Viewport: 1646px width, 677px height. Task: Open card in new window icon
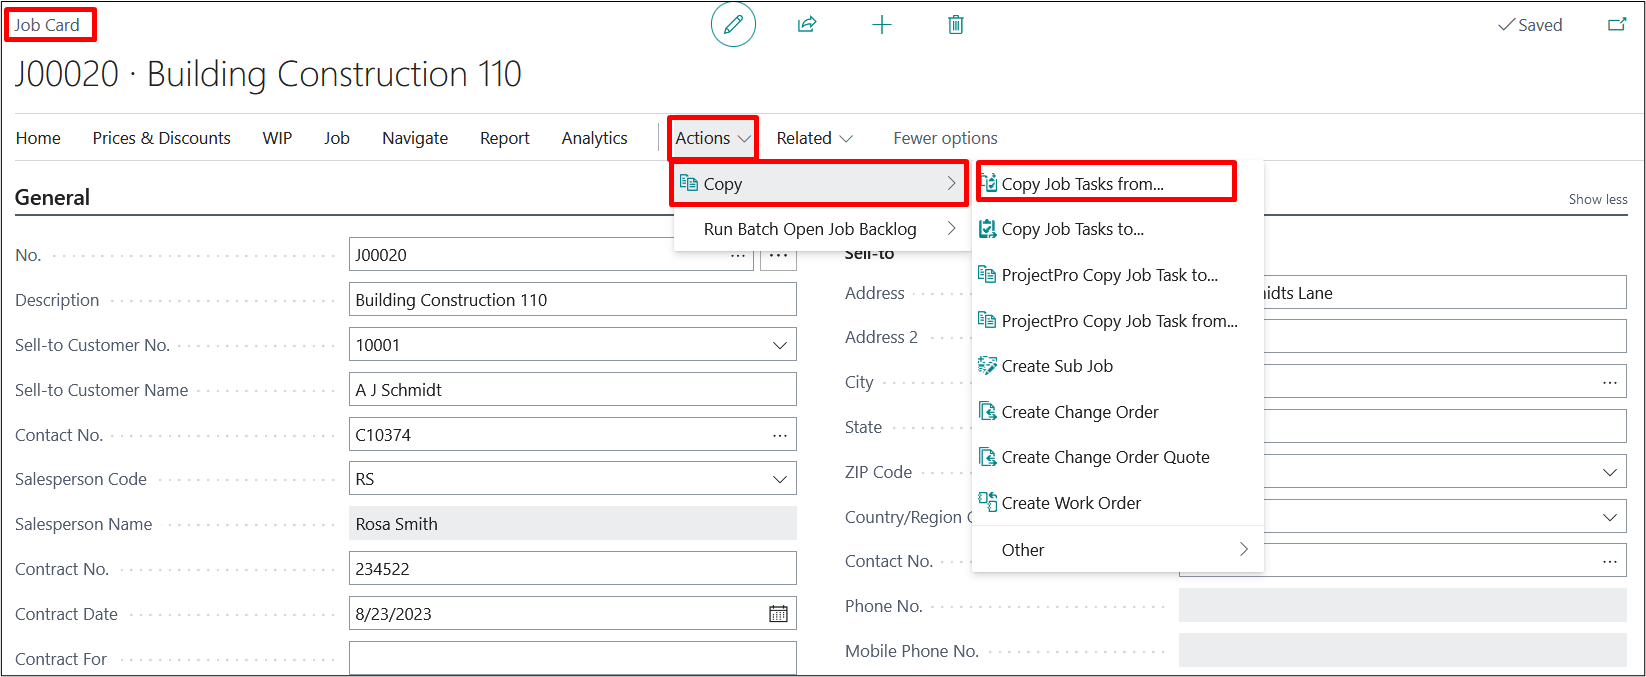click(x=1616, y=25)
